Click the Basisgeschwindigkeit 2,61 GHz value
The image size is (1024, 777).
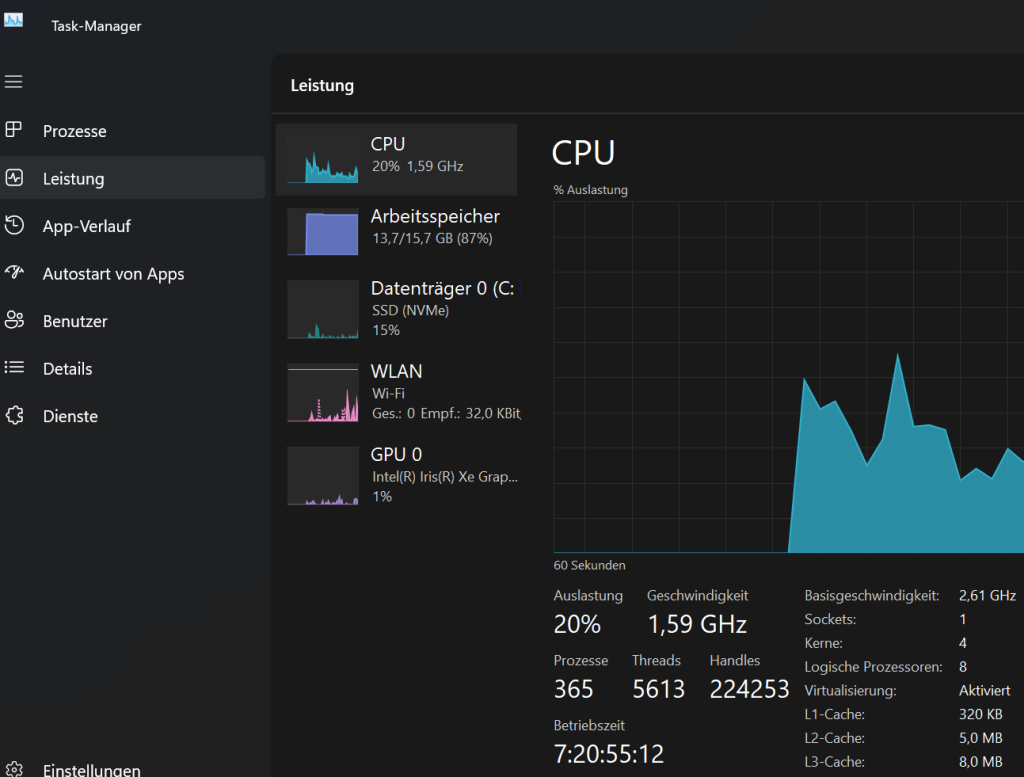pos(987,595)
